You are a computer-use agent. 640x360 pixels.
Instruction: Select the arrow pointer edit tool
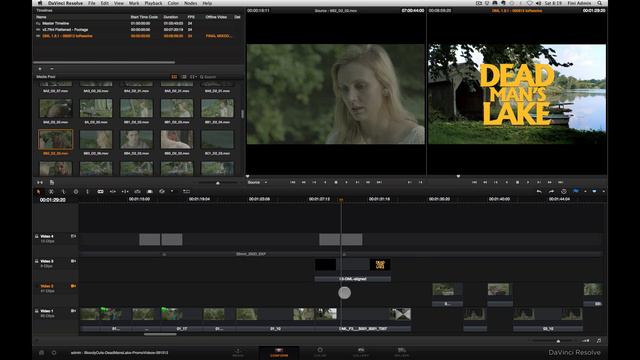click(39, 191)
